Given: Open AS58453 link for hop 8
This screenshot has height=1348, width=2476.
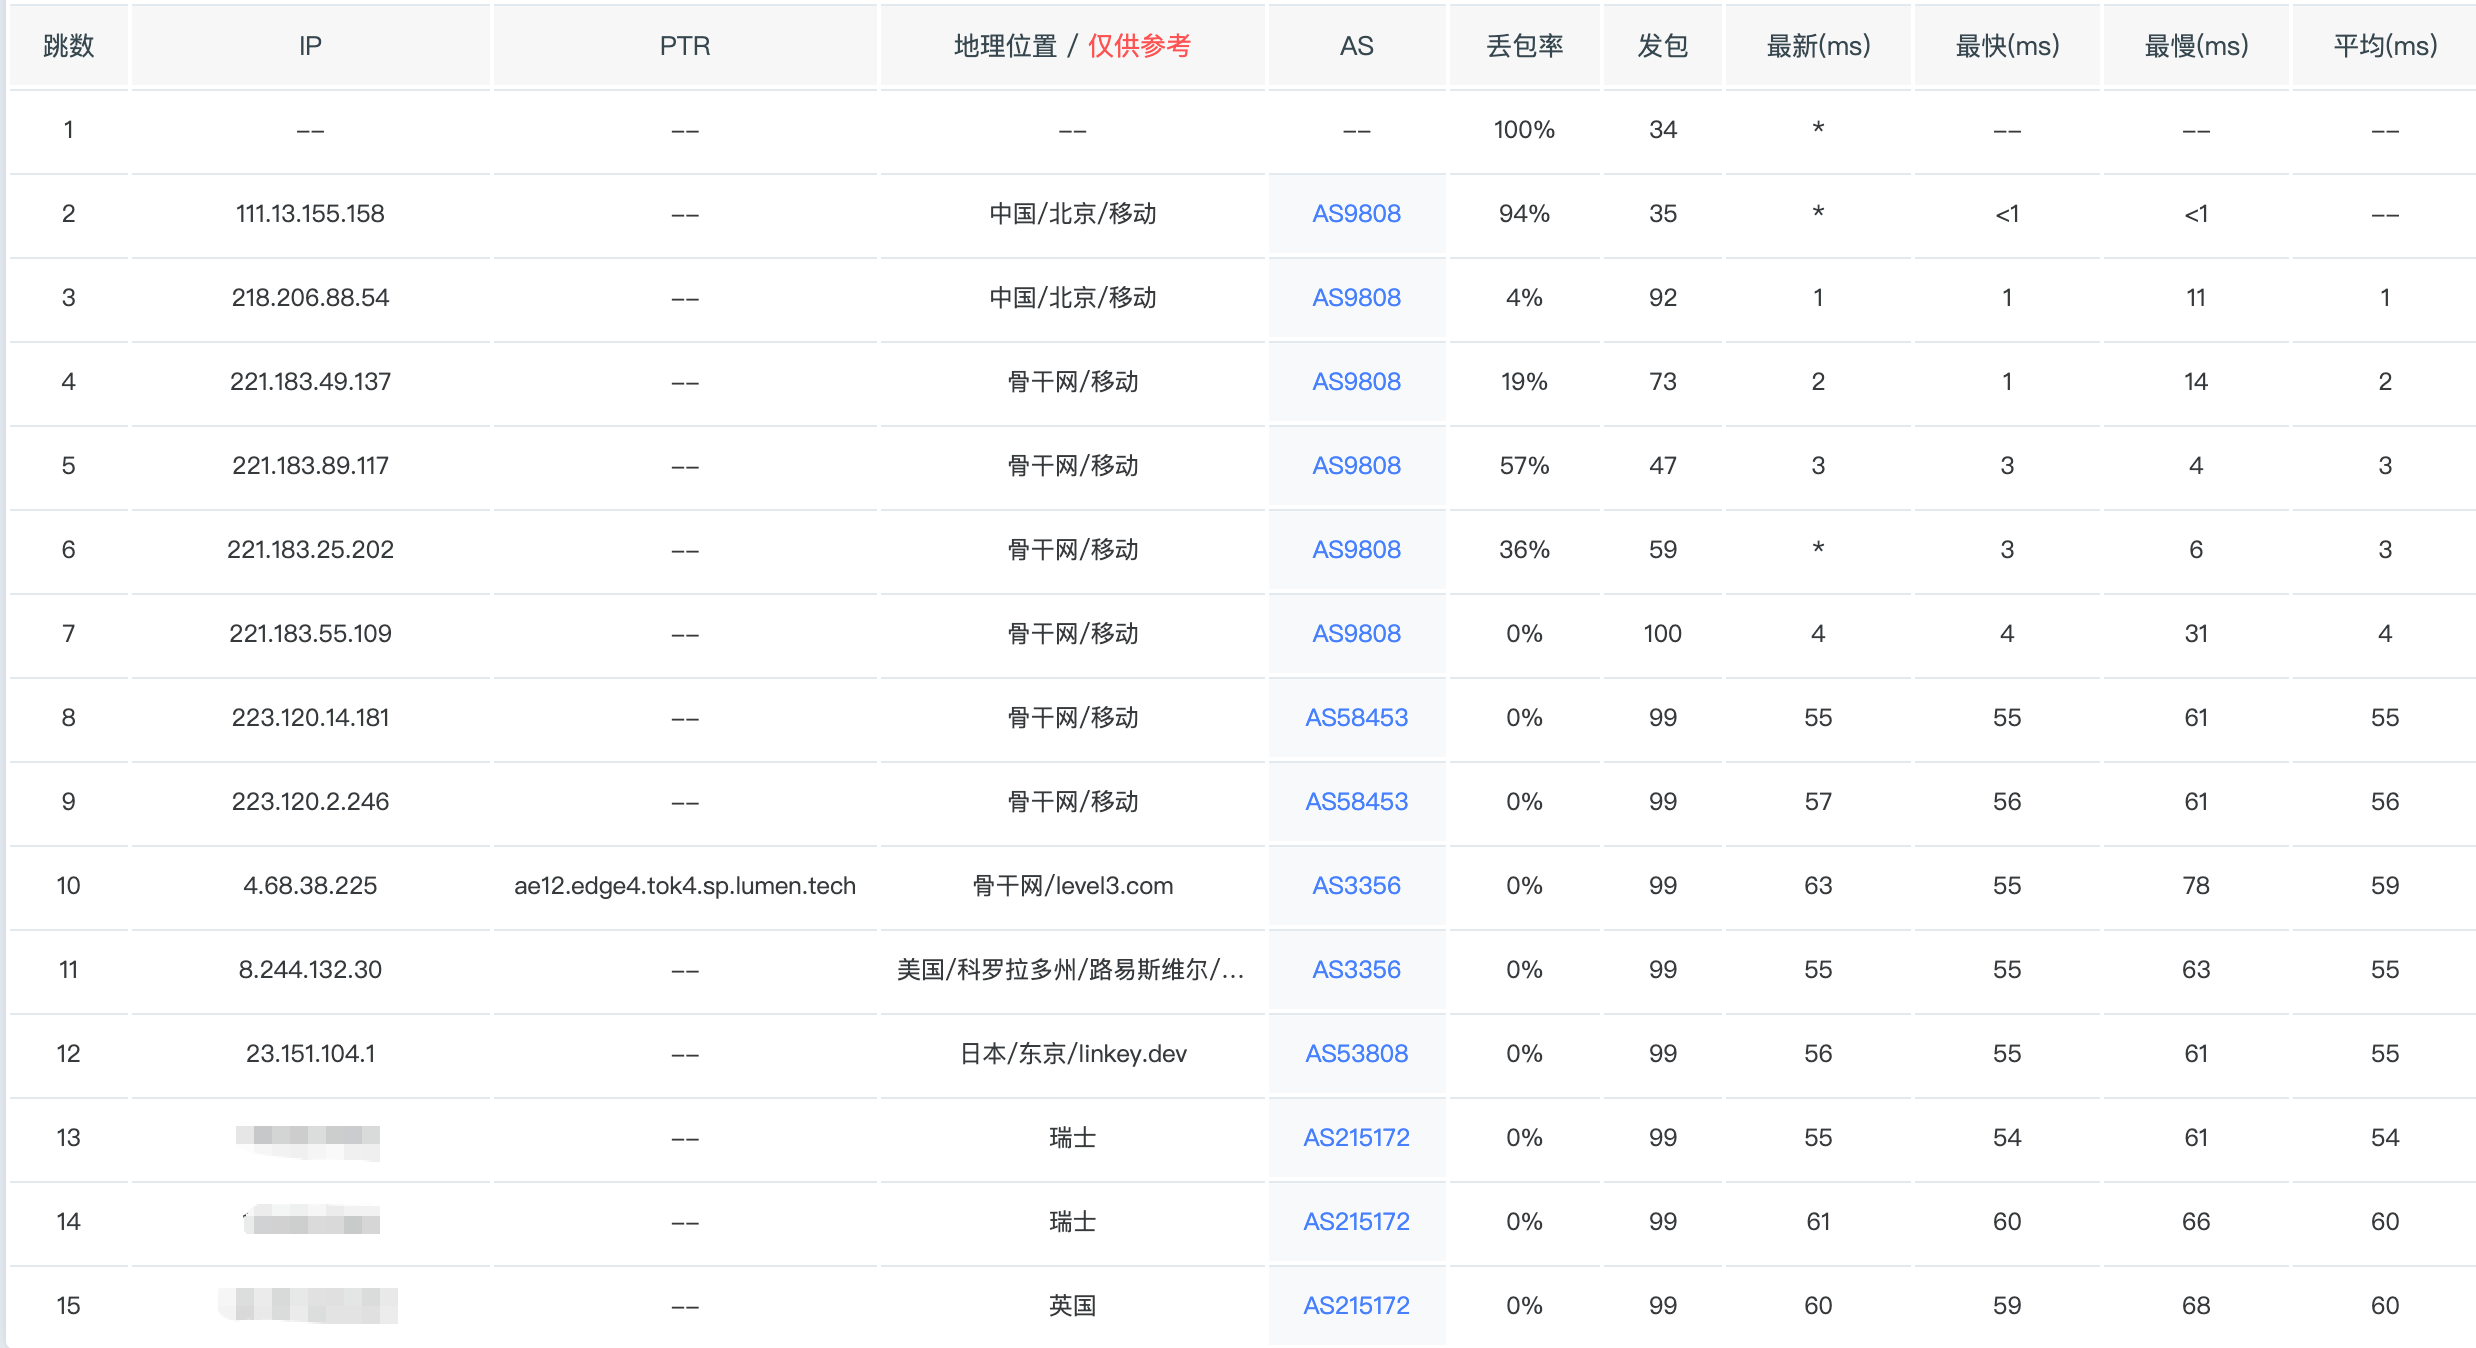Looking at the screenshot, I should point(1356,718).
